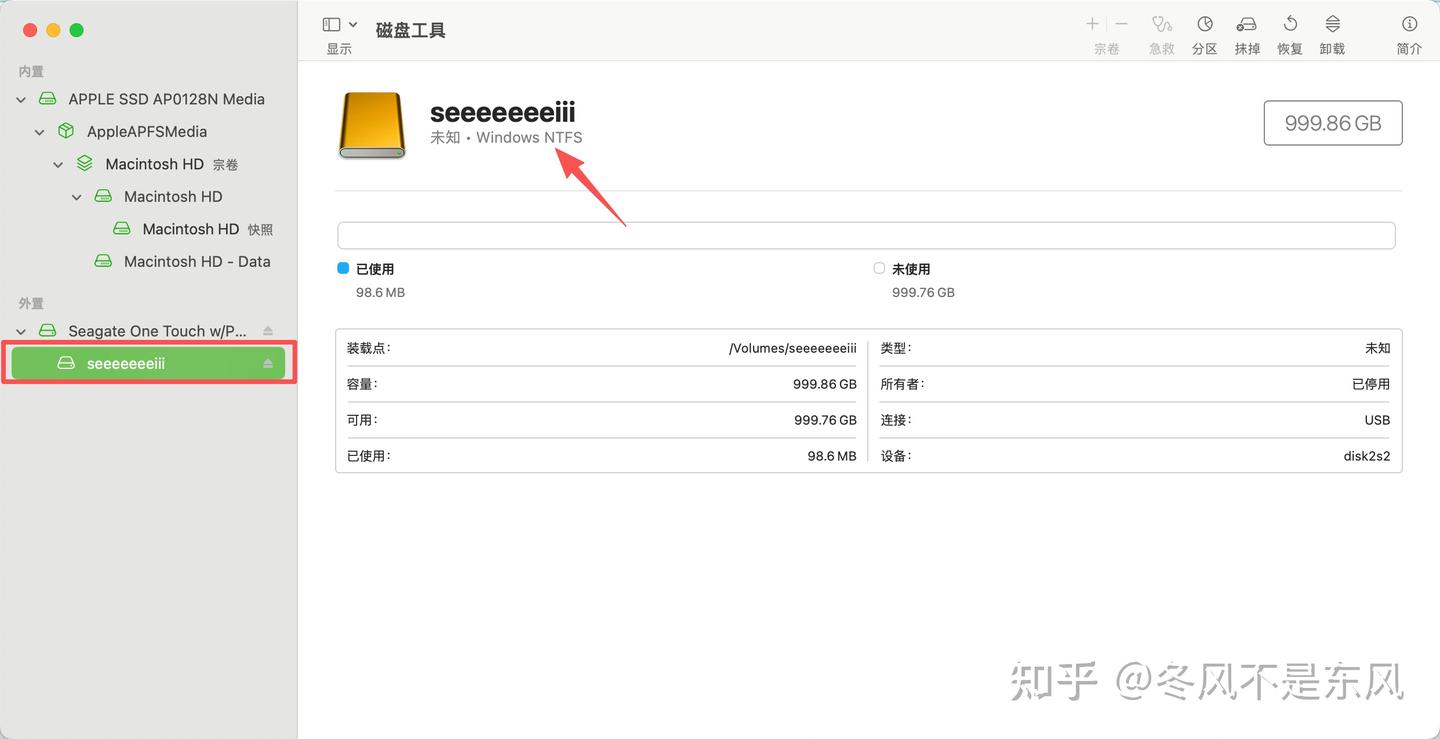
Task: Open the sidebar display options button
Action: click(x=332, y=25)
